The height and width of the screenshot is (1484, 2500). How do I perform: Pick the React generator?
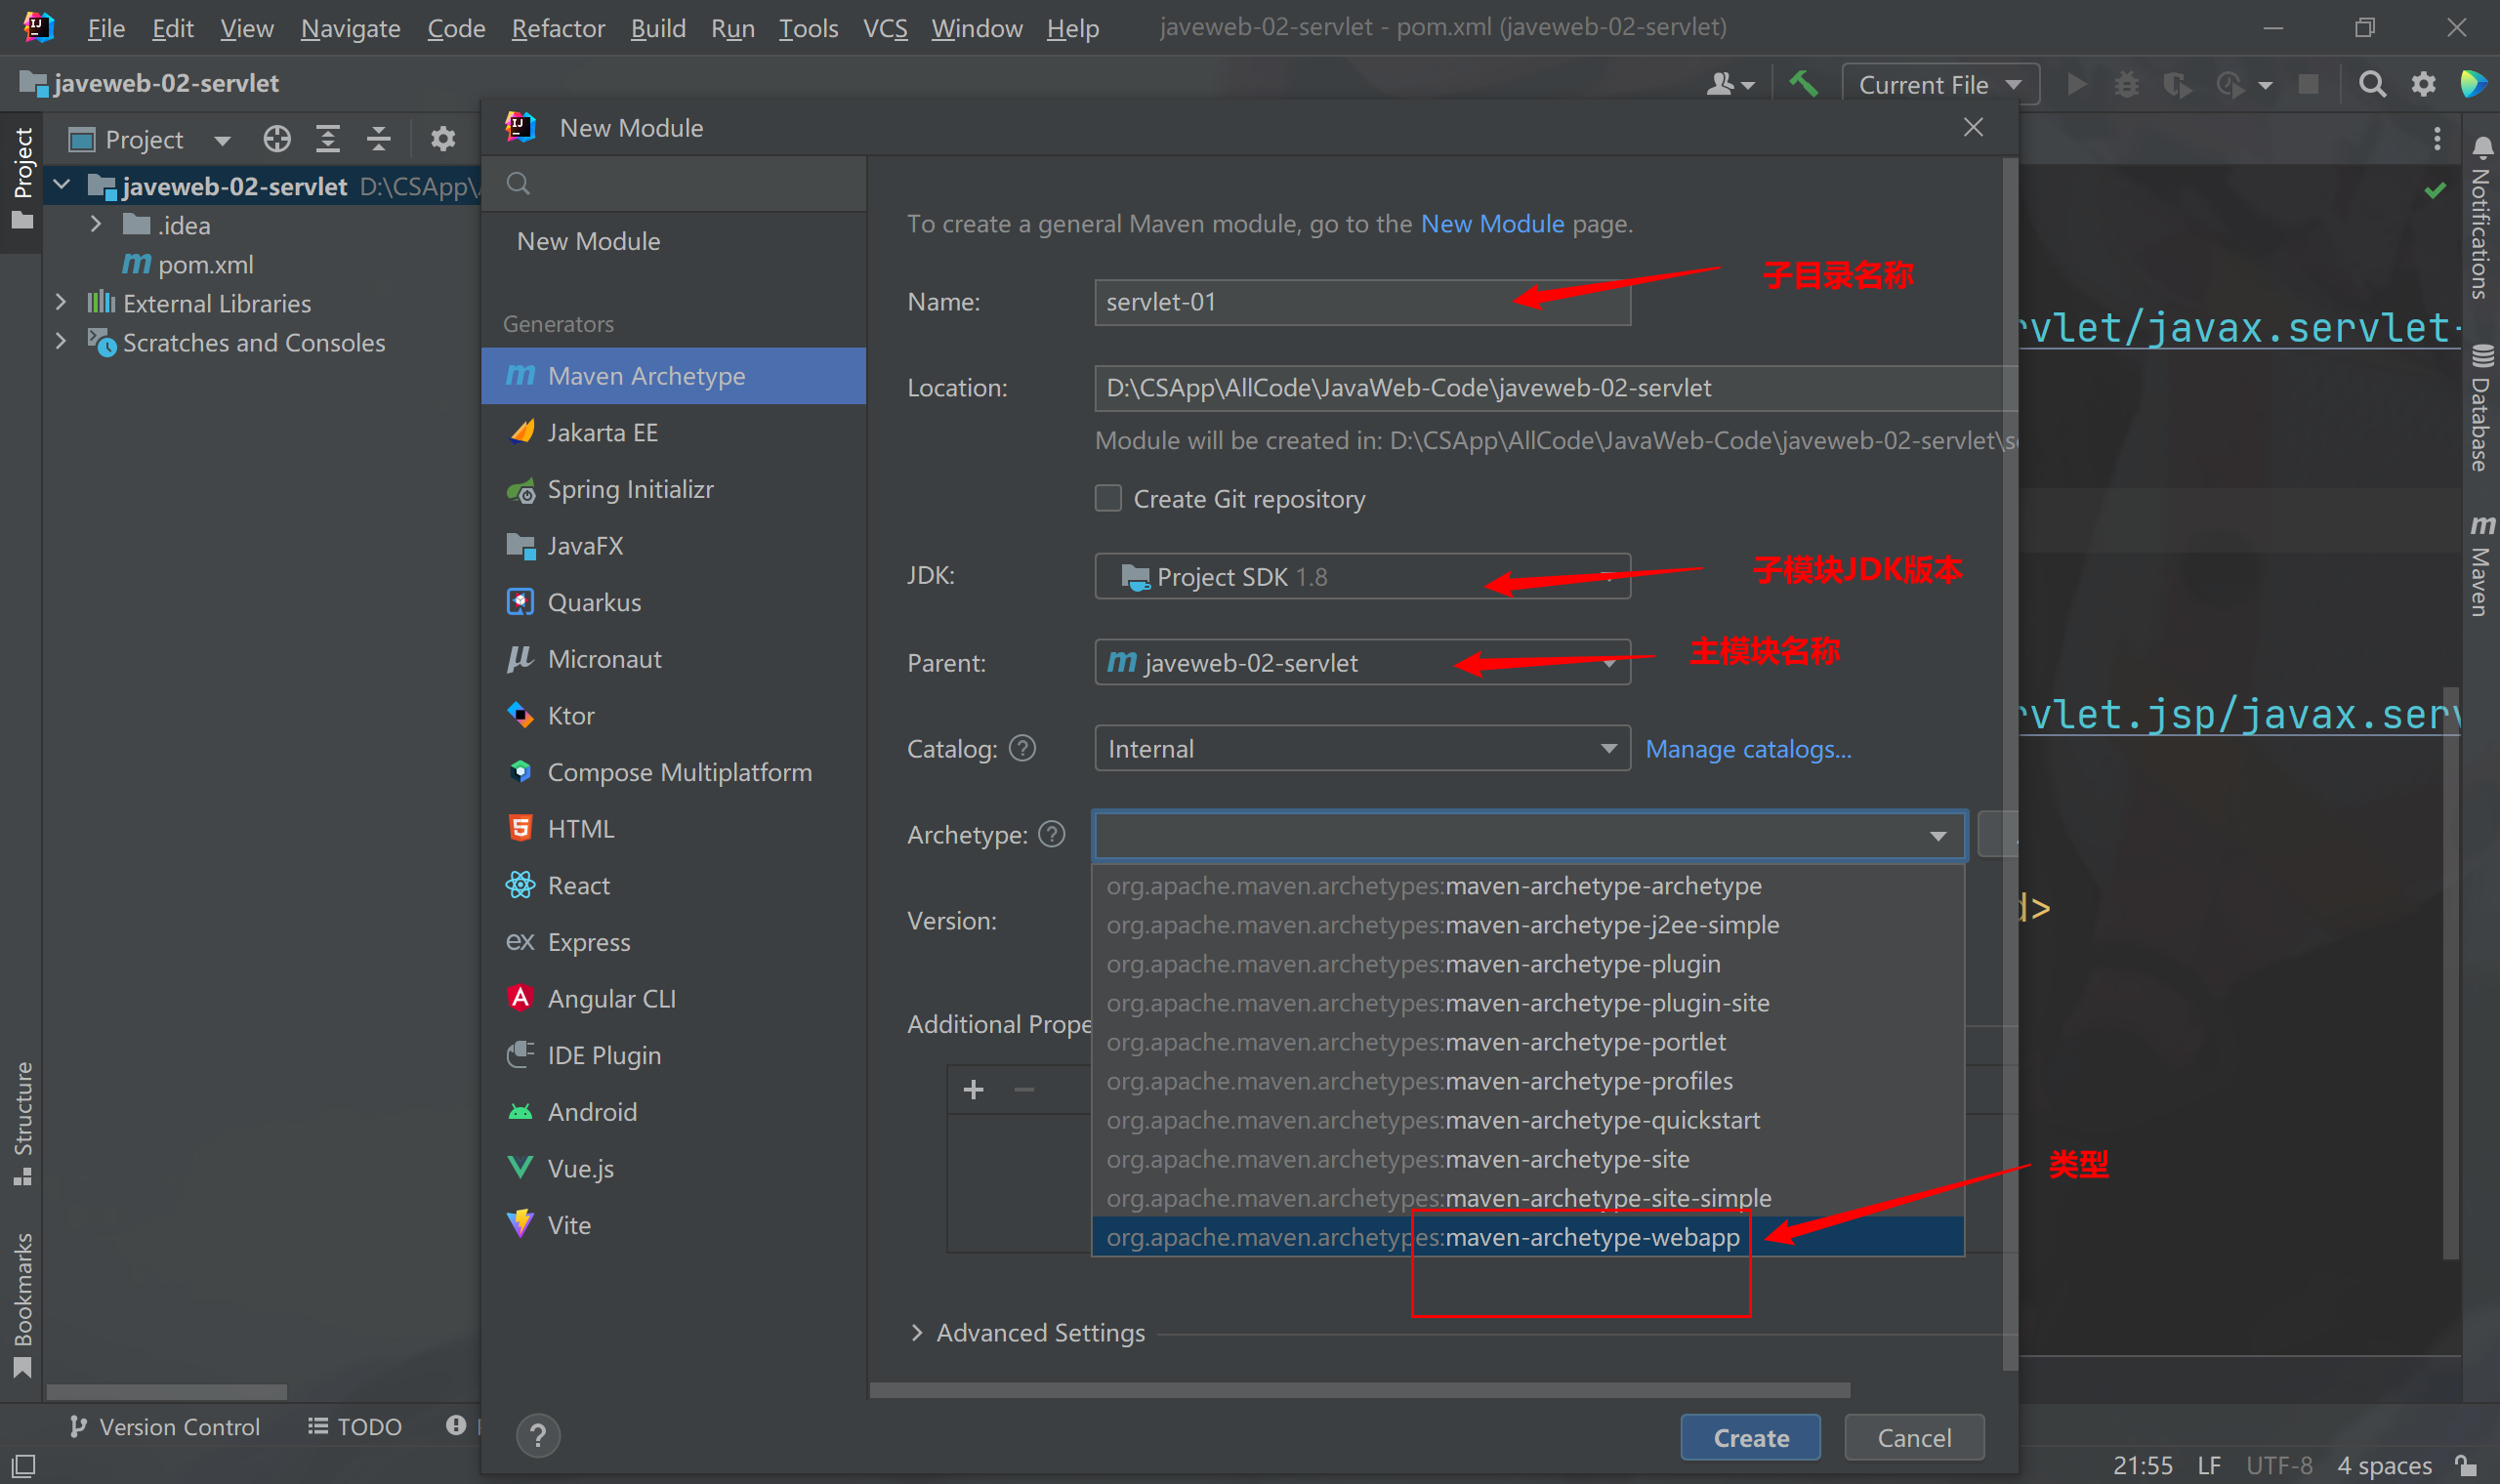point(673,886)
